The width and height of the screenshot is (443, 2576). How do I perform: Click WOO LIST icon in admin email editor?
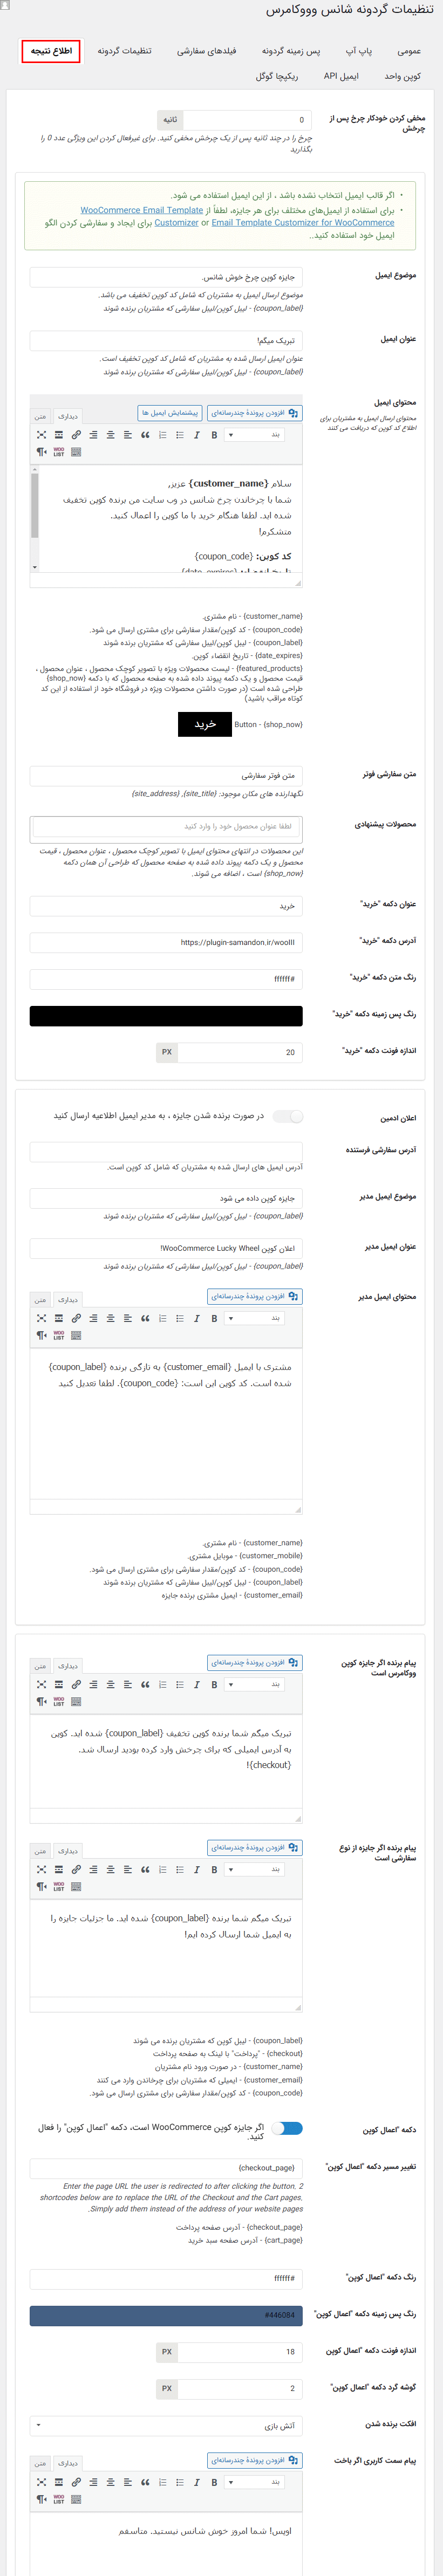tap(59, 1335)
